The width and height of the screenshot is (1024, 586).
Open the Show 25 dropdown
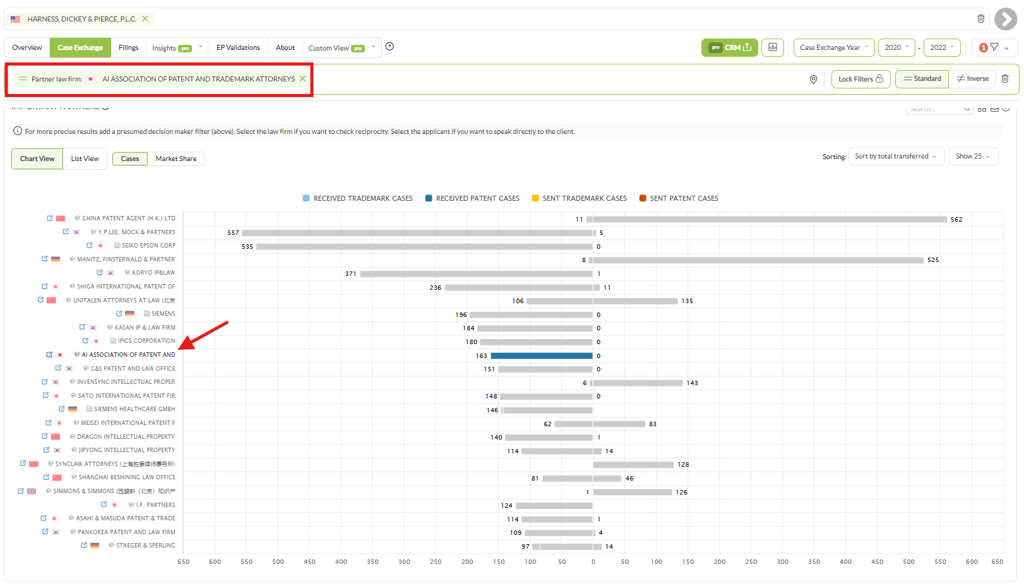(973, 157)
